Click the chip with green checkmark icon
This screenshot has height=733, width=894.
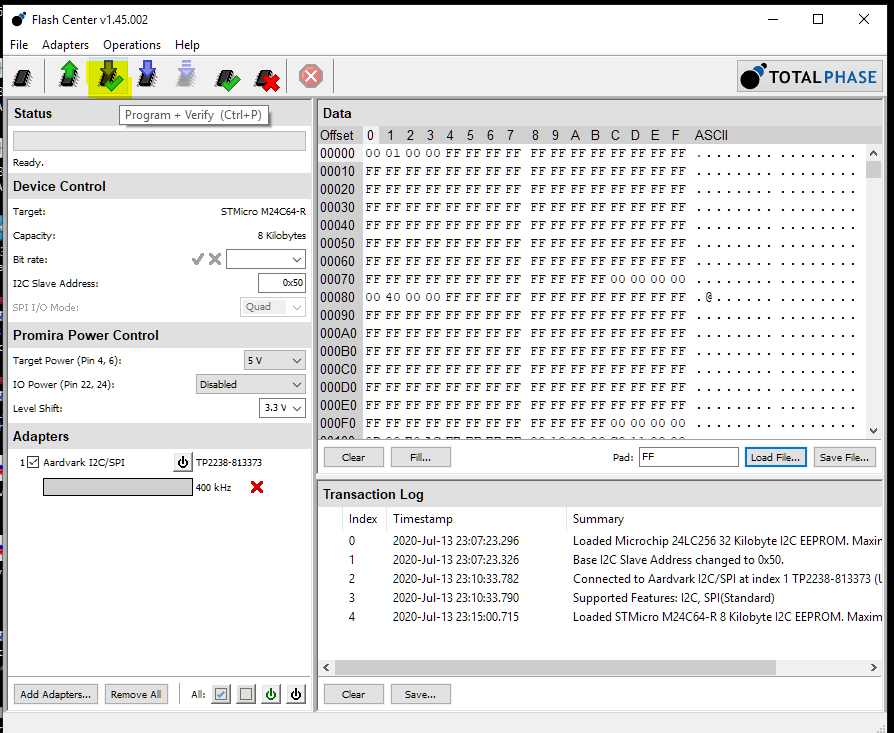[x=227, y=77]
